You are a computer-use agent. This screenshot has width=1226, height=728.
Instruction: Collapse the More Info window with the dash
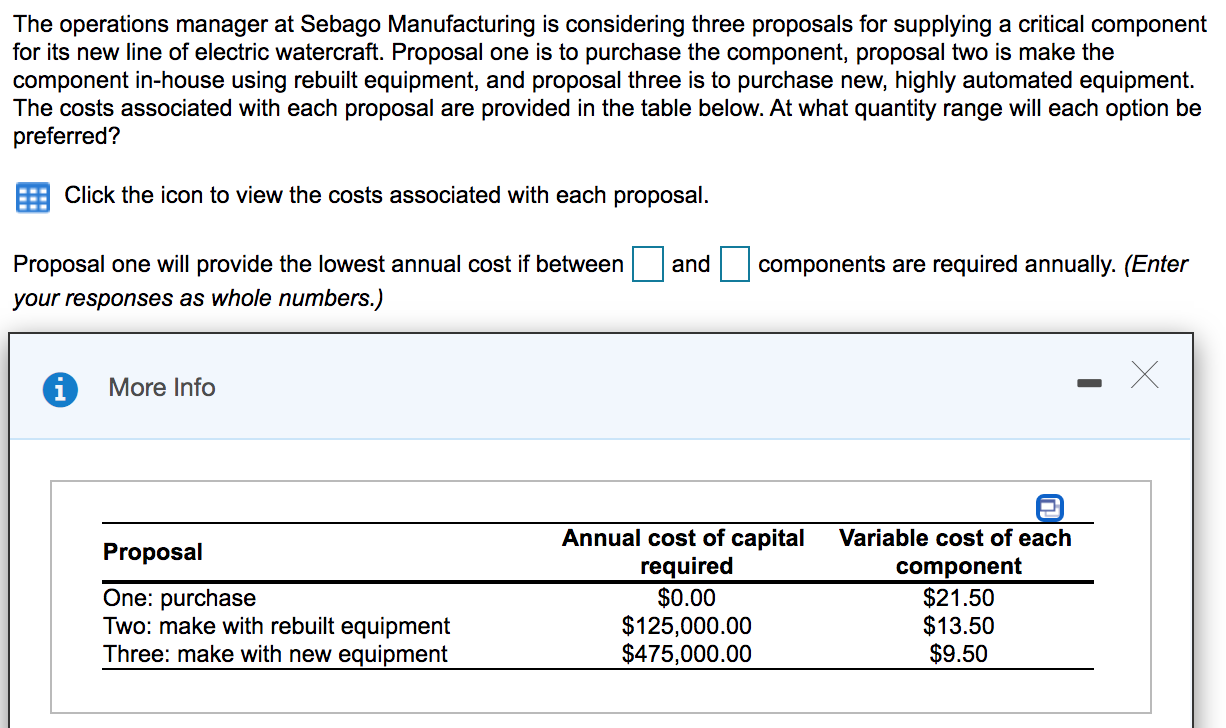pos(1089,382)
